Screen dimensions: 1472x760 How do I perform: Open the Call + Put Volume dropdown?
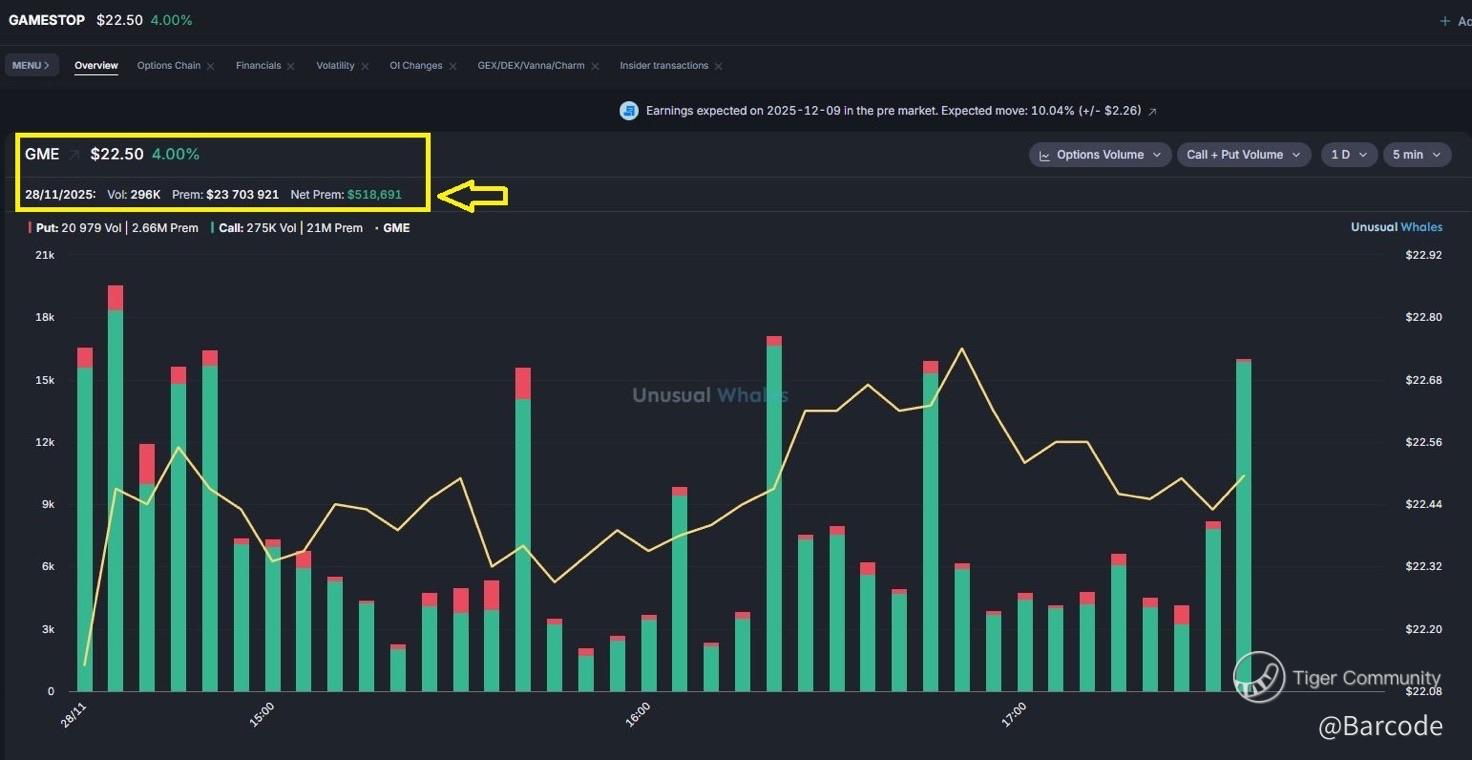click(1244, 155)
